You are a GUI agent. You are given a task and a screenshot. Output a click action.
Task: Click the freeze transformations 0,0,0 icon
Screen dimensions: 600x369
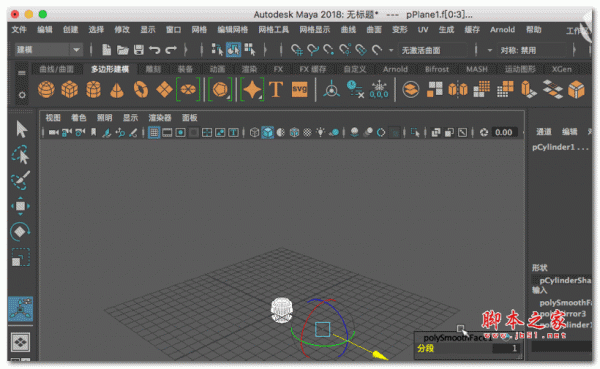coord(379,90)
